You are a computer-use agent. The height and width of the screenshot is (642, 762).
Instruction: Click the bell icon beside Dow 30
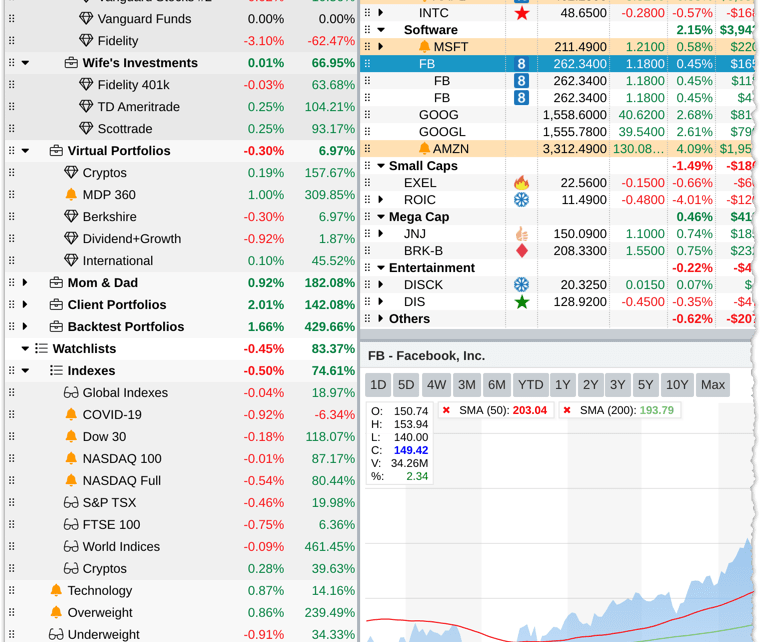tap(71, 436)
